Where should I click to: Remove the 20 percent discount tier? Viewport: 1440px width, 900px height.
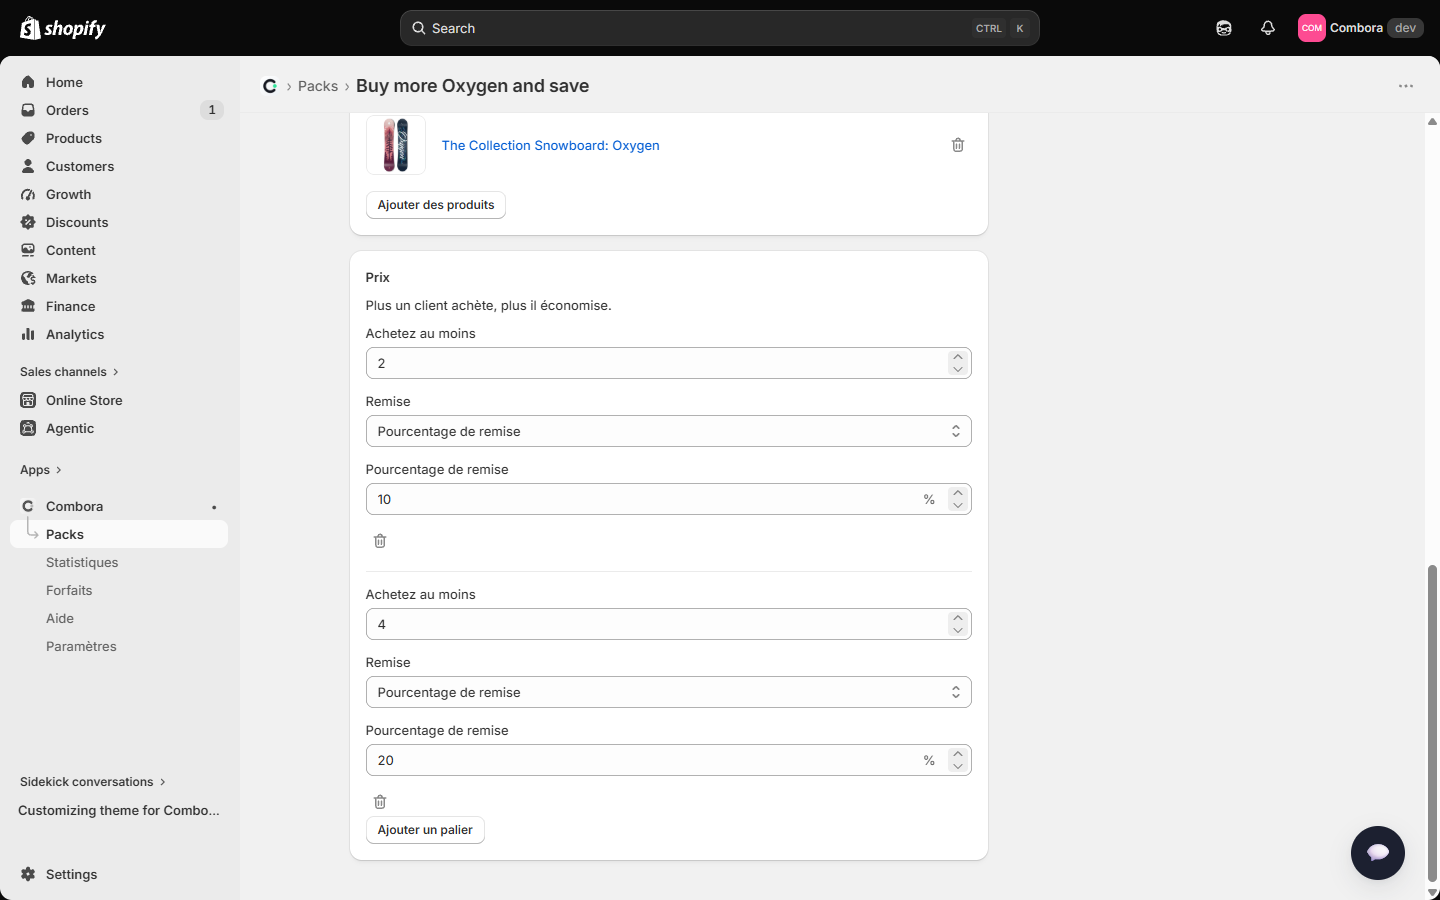click(380, 802)
